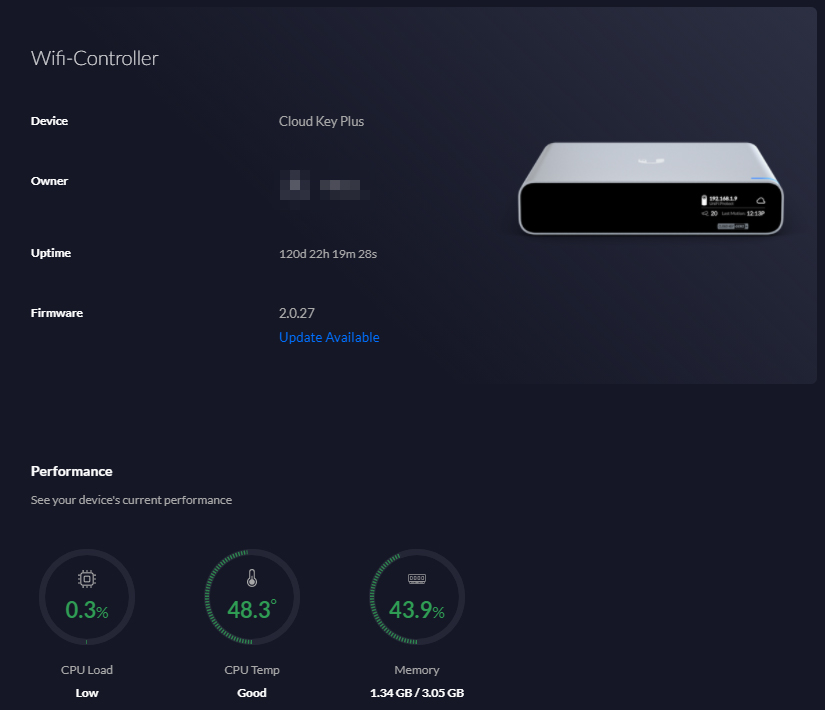Click the Memory label
The image size is (825, 710).
pyautogui.click(x=417, y=669)
